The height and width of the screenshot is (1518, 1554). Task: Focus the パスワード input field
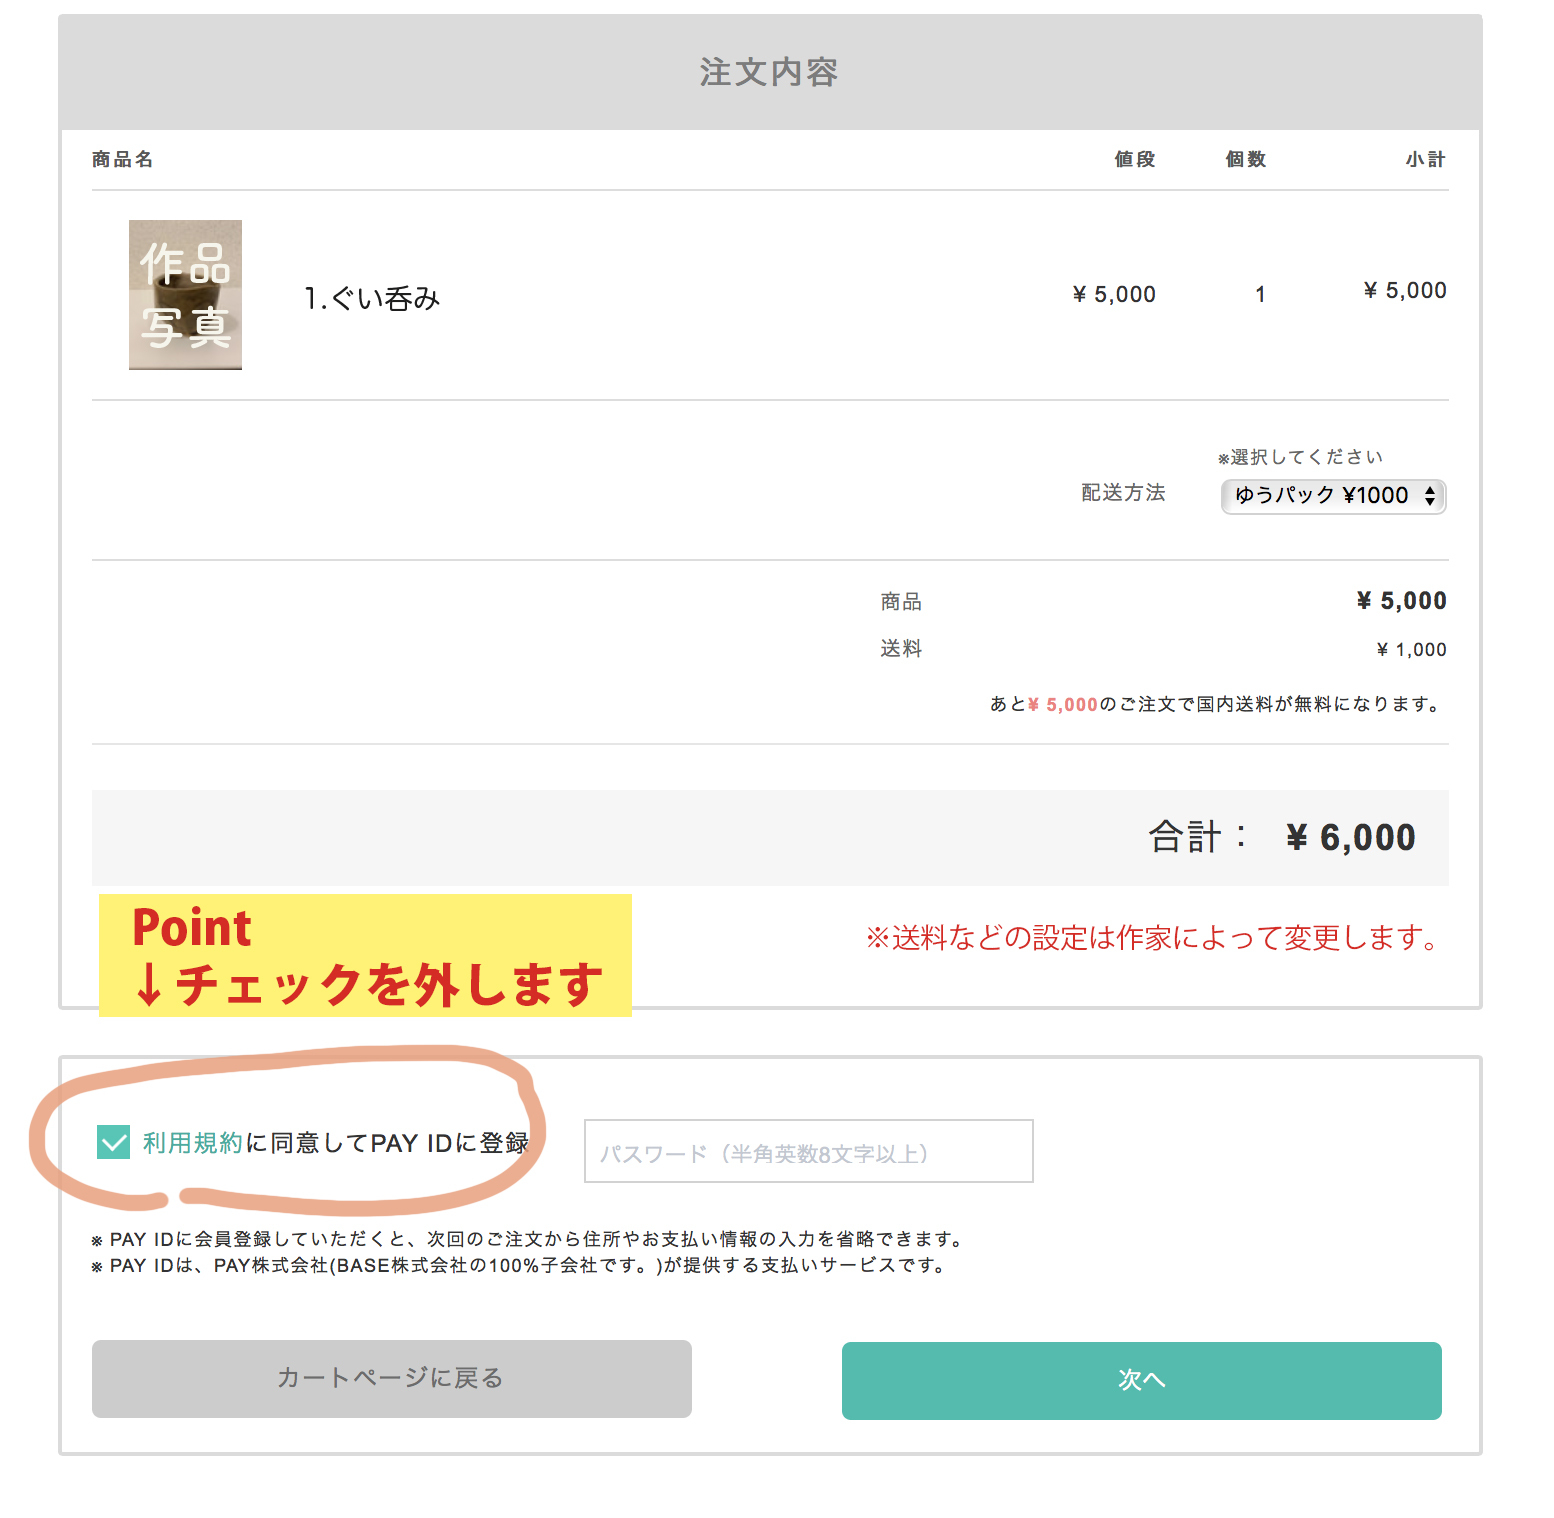click(x=808, y=1151)
